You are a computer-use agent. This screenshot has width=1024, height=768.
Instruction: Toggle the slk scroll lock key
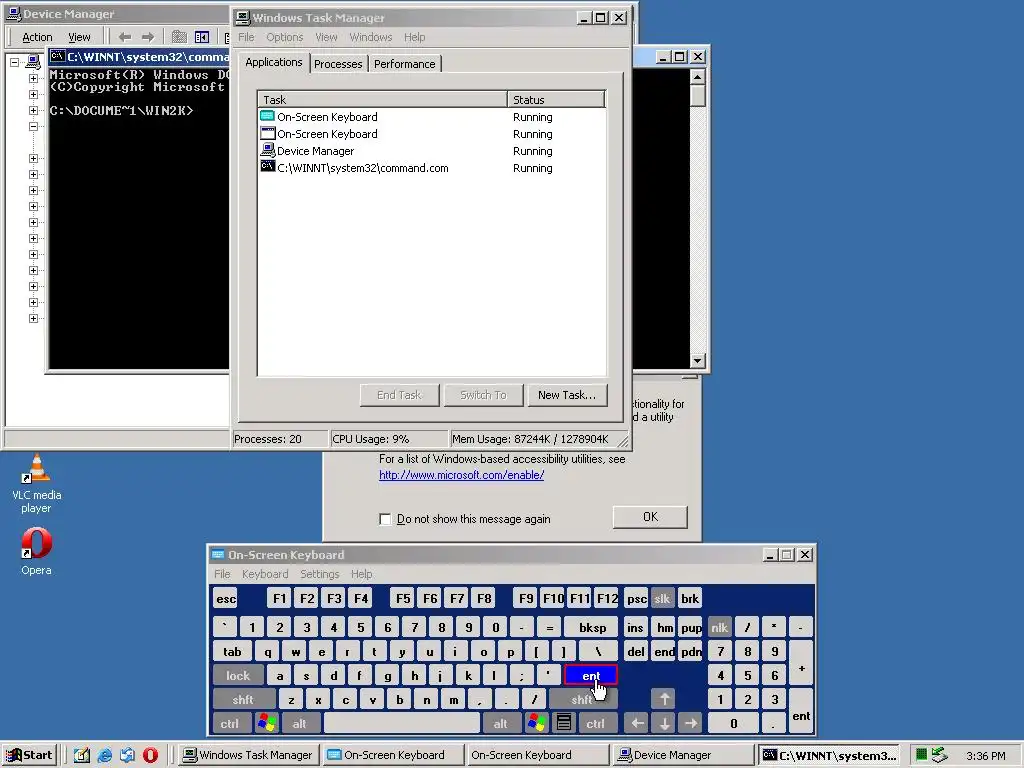662,598
